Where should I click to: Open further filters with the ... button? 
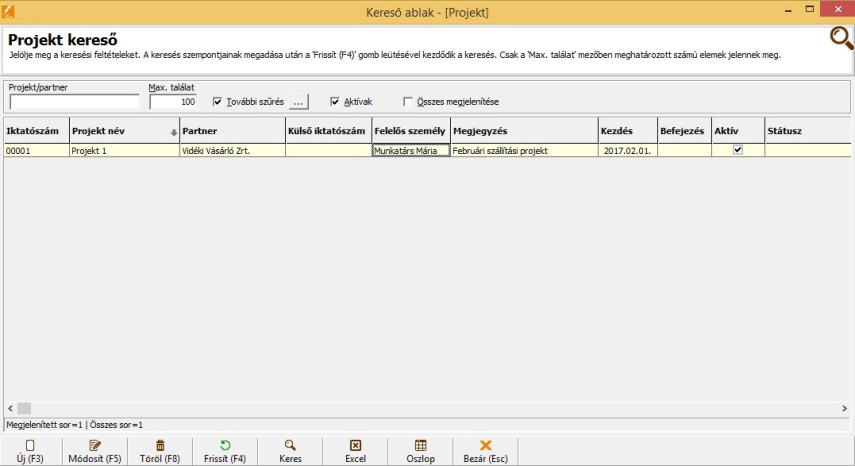coord(299,101)
